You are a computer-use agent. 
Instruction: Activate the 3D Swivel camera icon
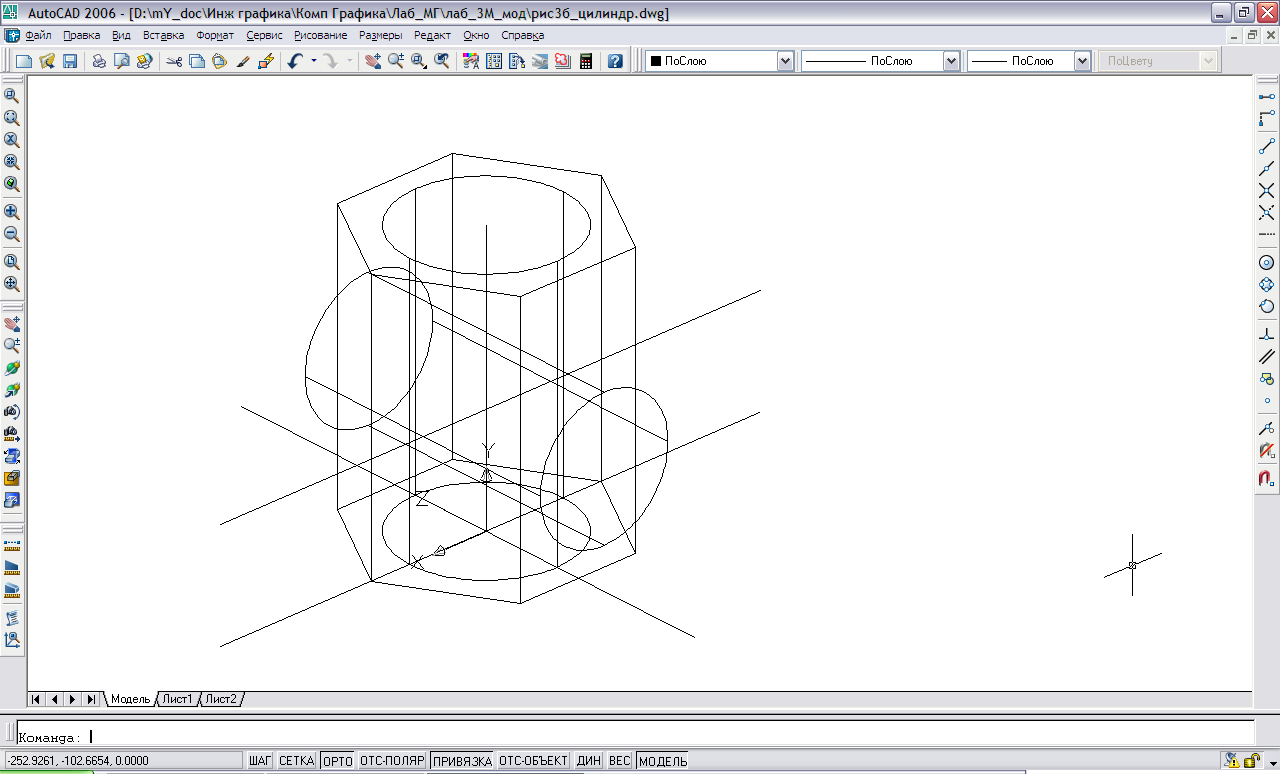tap(12, 412)
